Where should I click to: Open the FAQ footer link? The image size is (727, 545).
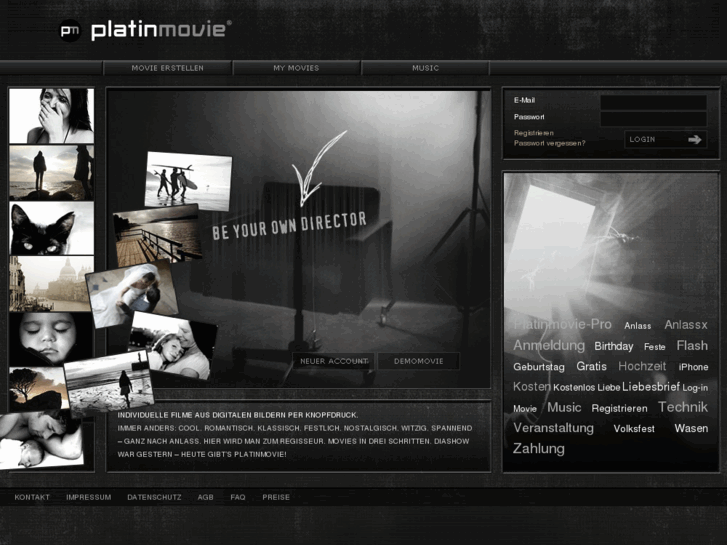[x=238, y=497]
